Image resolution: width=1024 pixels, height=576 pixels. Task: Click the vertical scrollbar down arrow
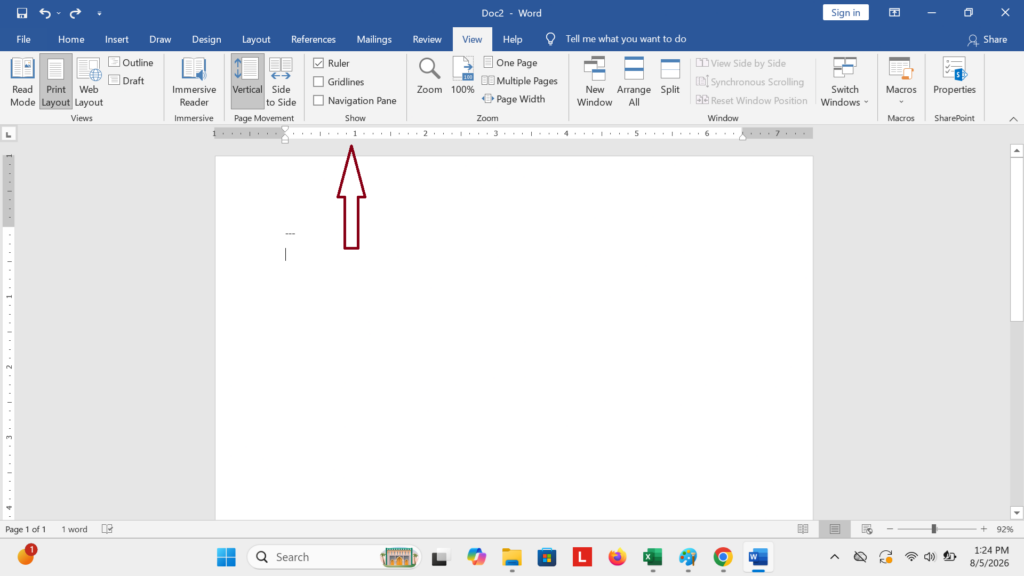point(1016,513)
